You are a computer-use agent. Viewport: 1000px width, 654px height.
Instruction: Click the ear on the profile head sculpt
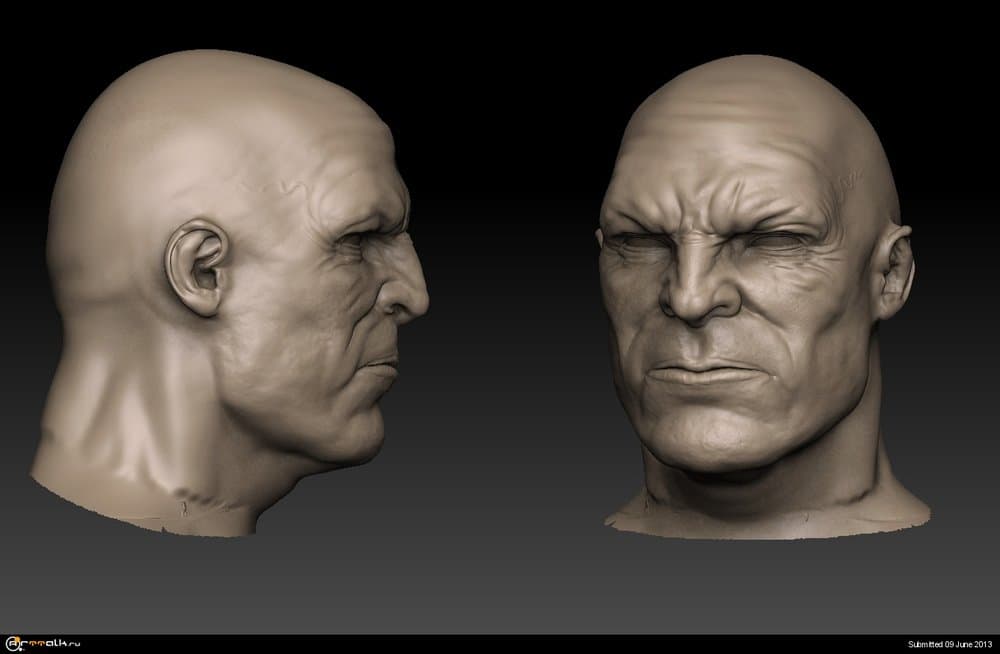[199, 262]
